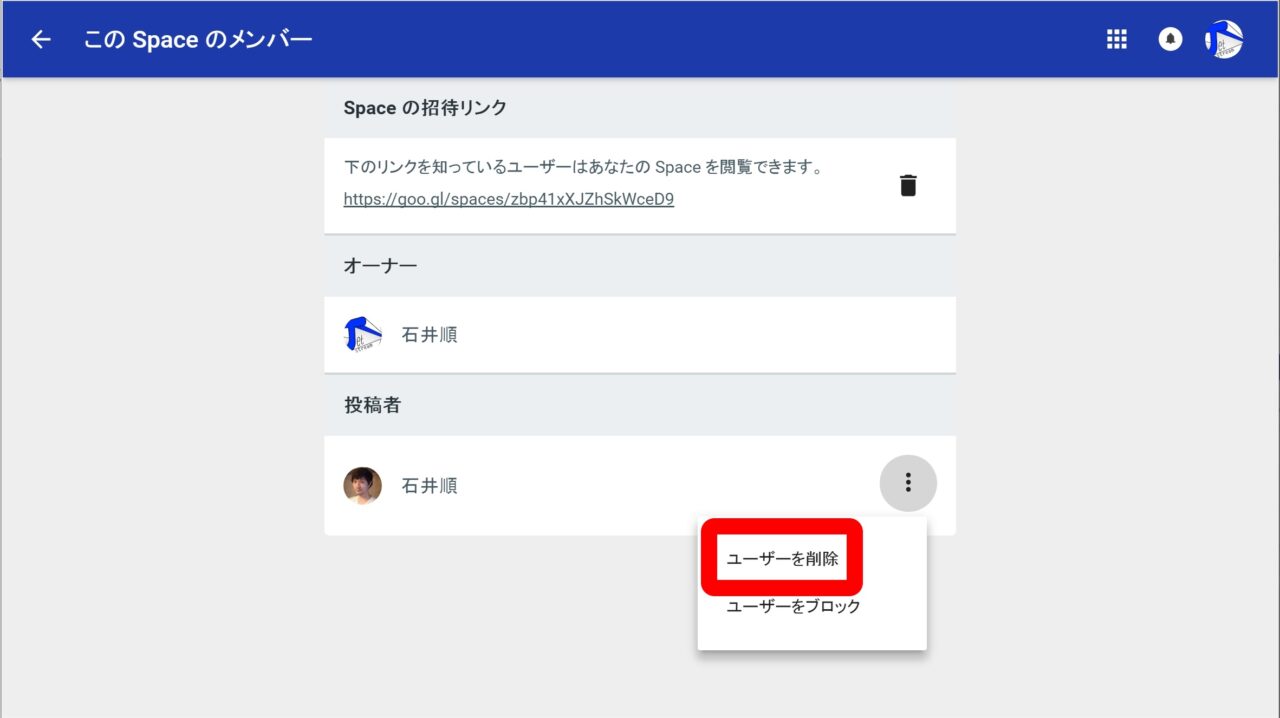This screenshot has height=718, width=1280.
Task: Click the owner's profile picture
Action: point(362,335)
